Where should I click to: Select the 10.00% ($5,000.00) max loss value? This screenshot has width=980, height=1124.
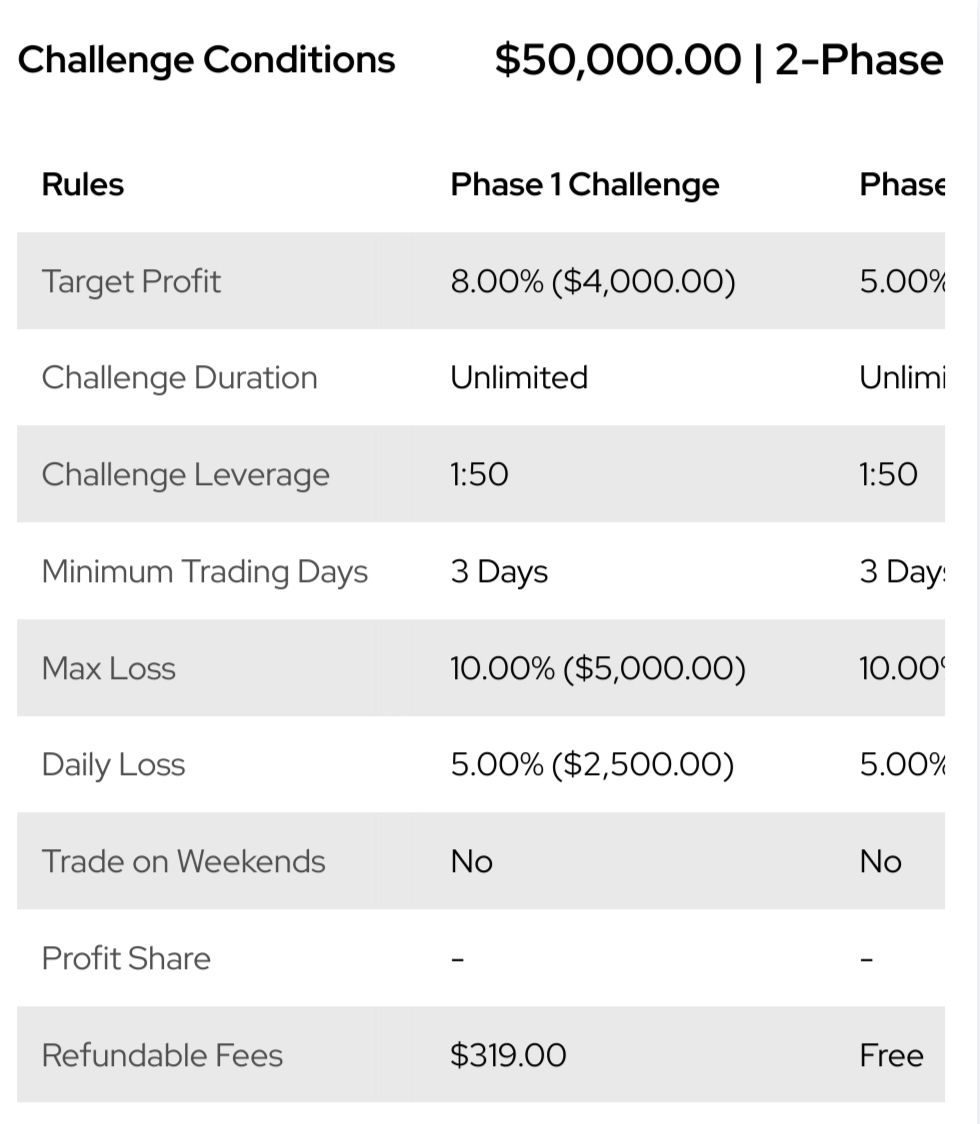click(597, 668)
